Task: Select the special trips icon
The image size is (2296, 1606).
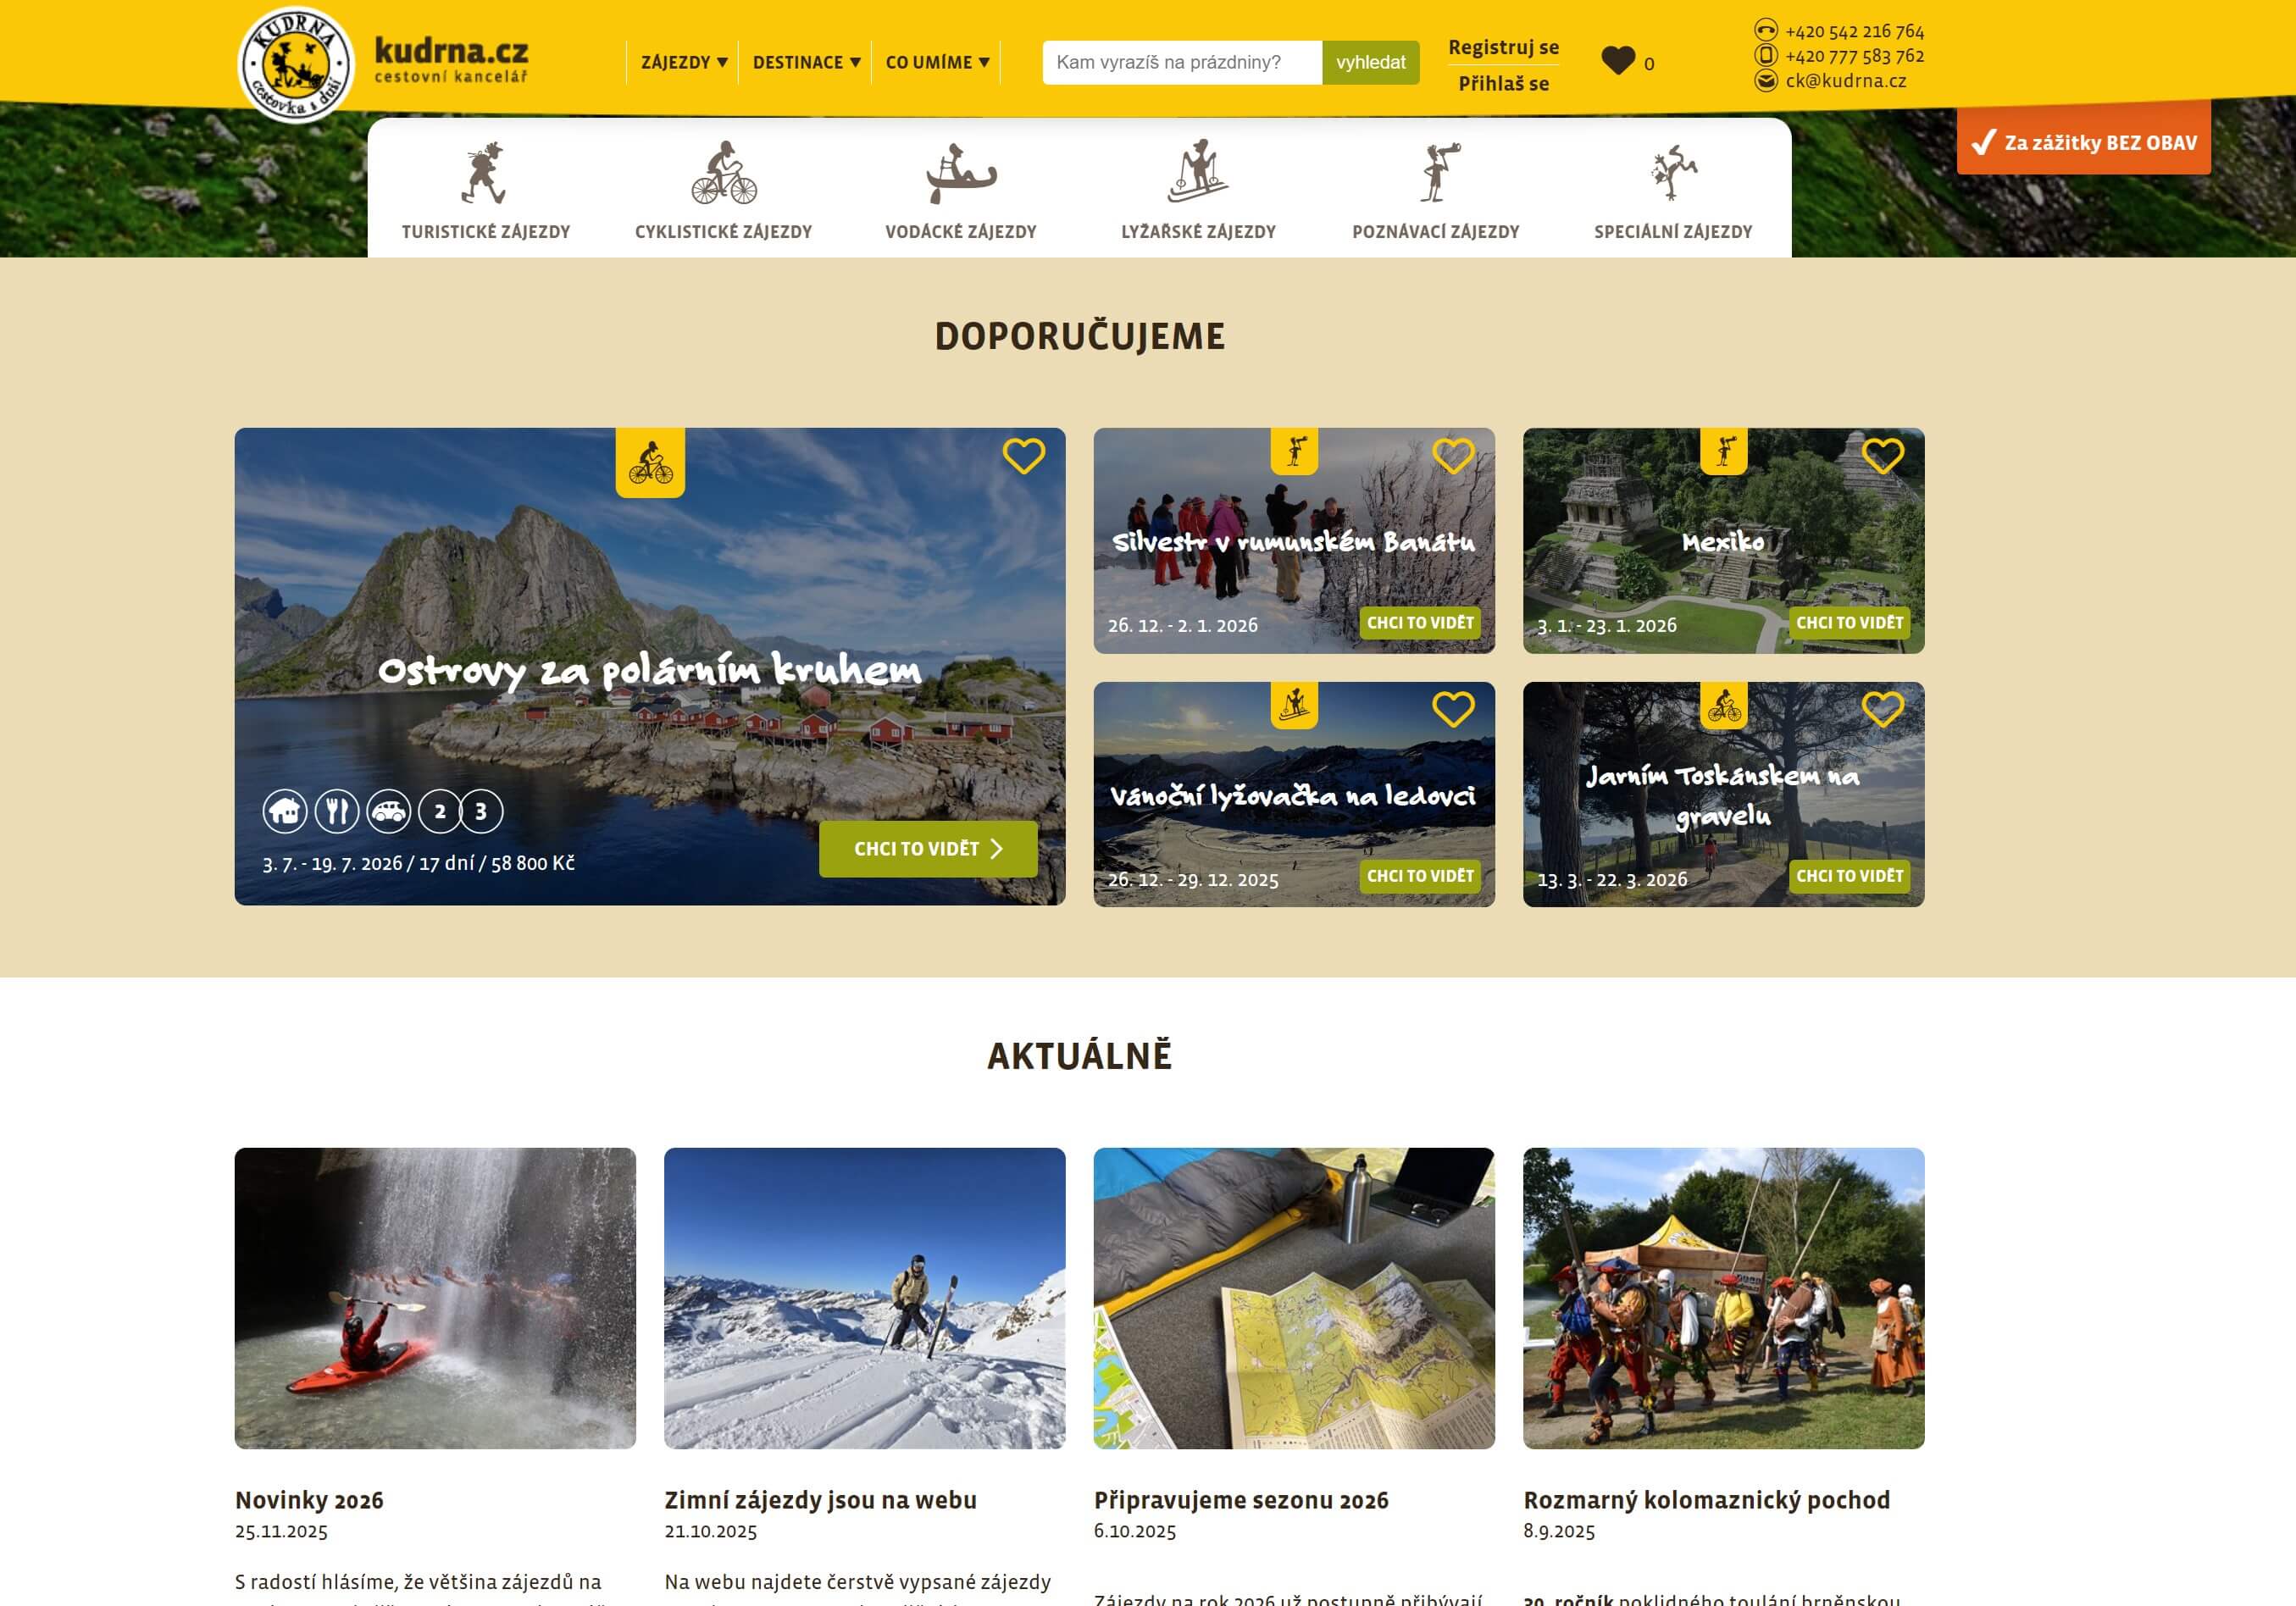Action: pos(1673,171)
